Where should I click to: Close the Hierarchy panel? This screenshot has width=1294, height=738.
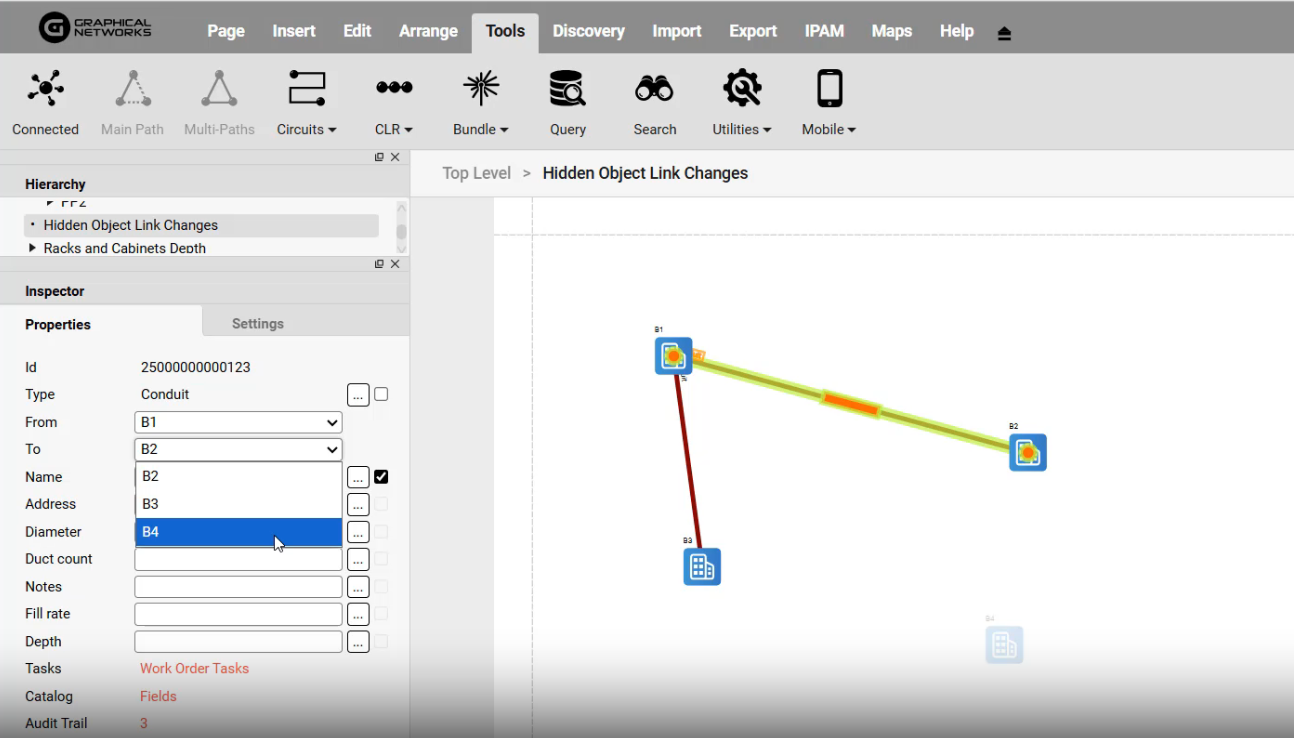click(395, 157)
